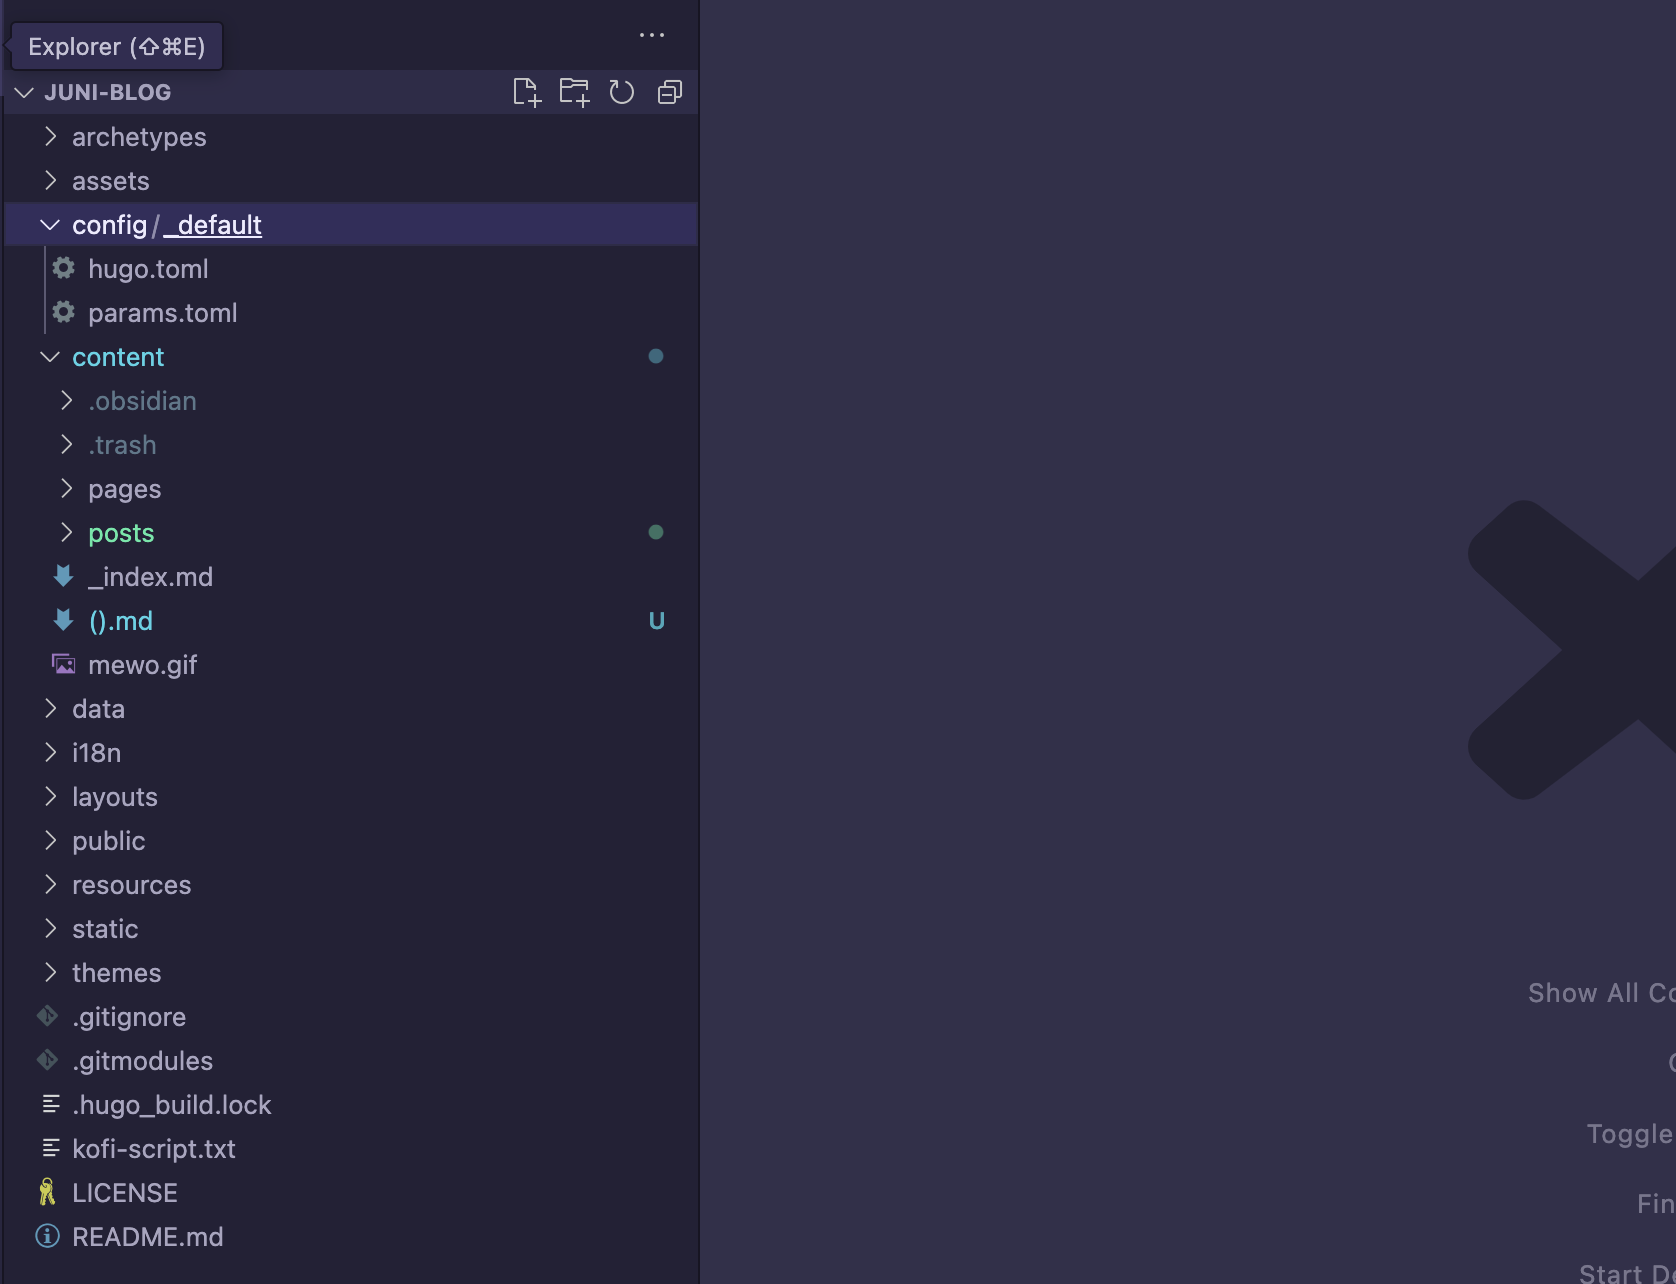The height and width of the screenshot is (1284, 1676).
Task: Open the params.toml file
Action: 162,313
